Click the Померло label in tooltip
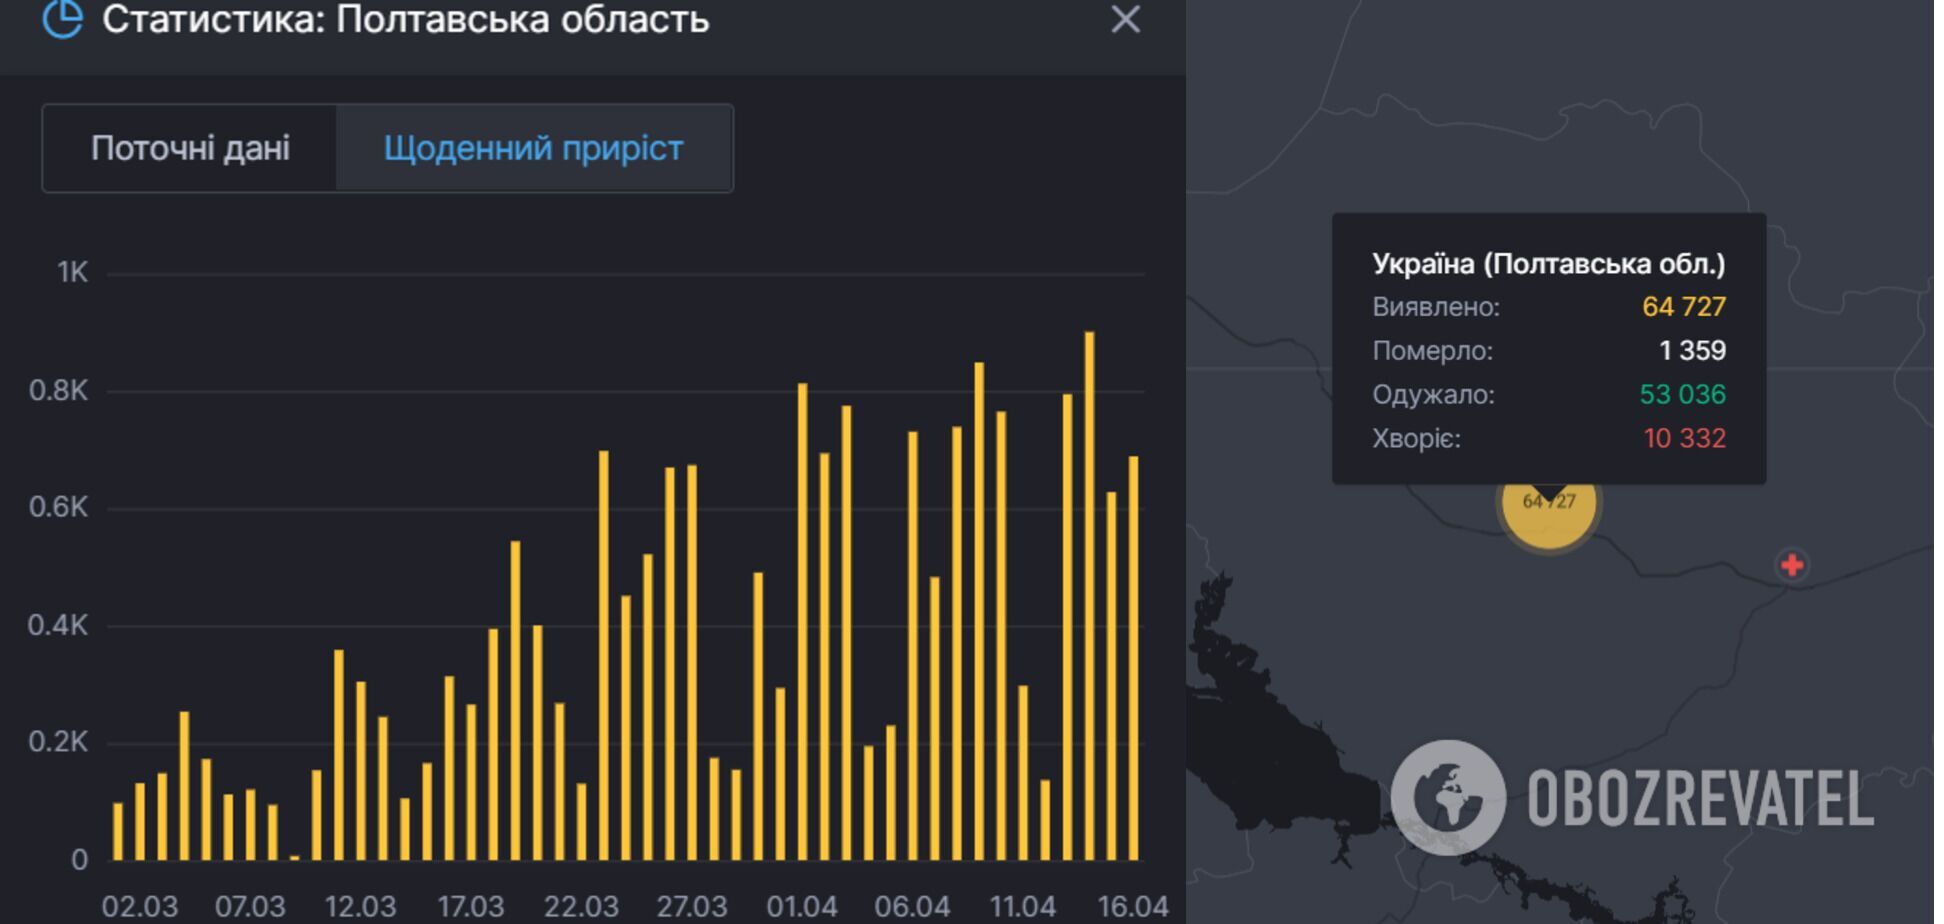This screenshot has width=1944, height=924. (1432, 351)
